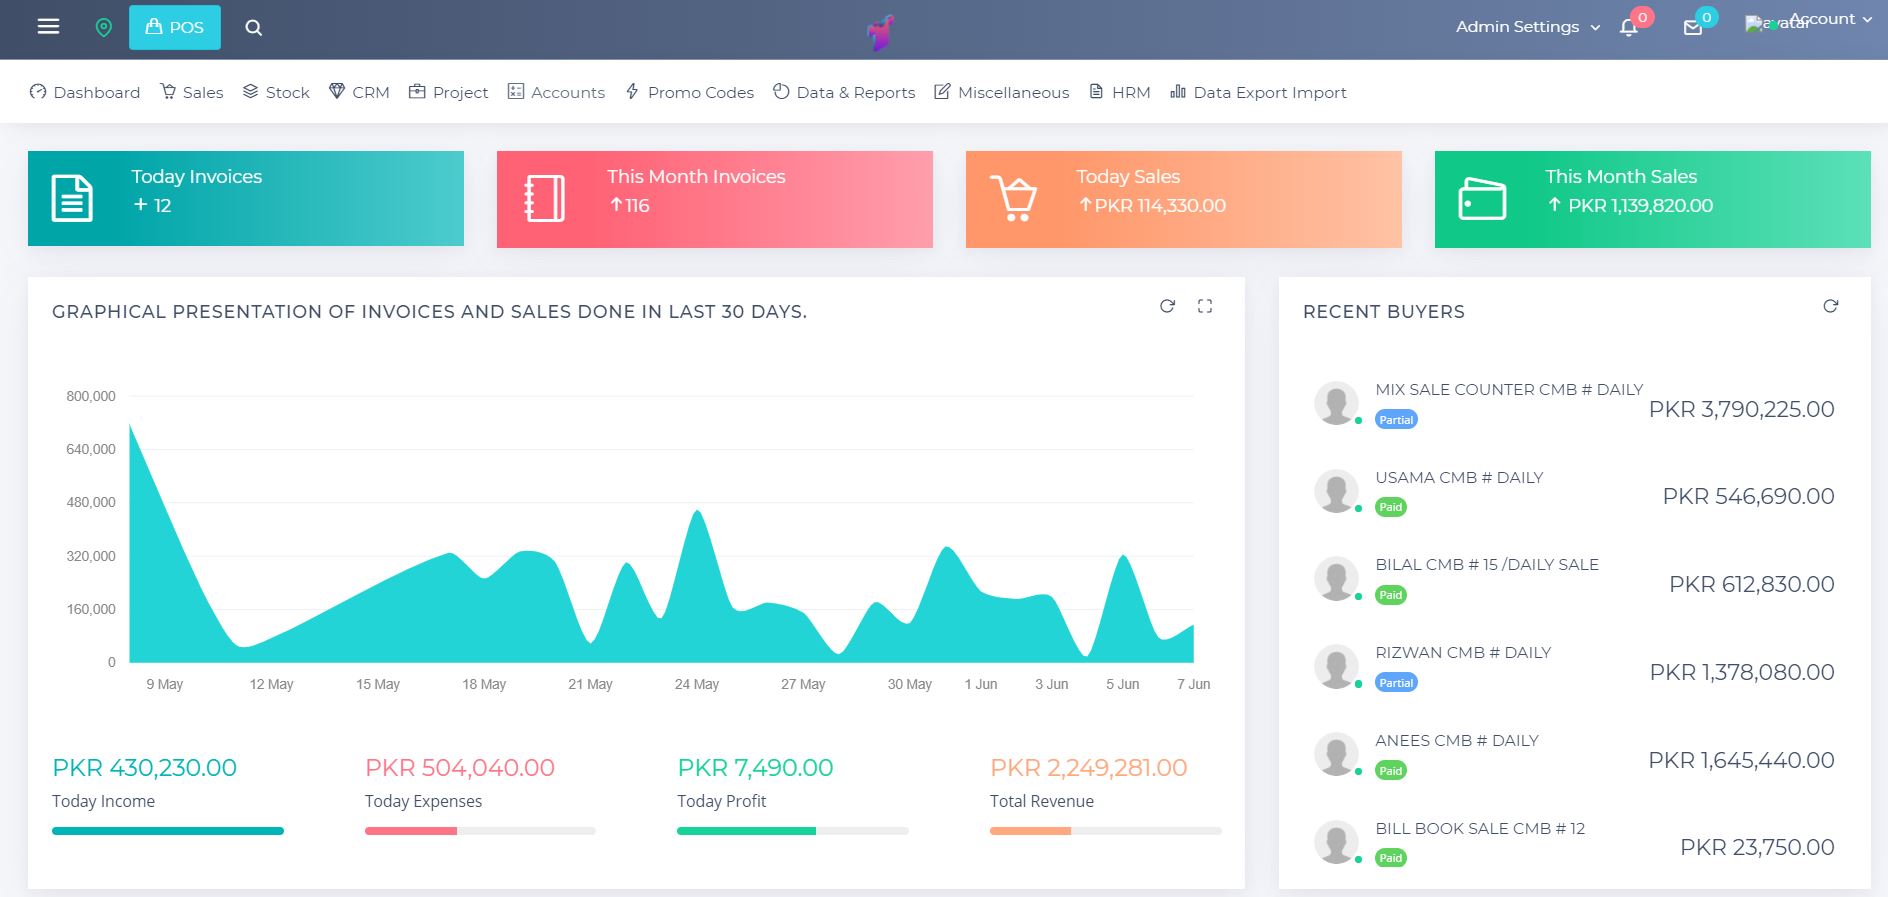Click the POS button

175,27
